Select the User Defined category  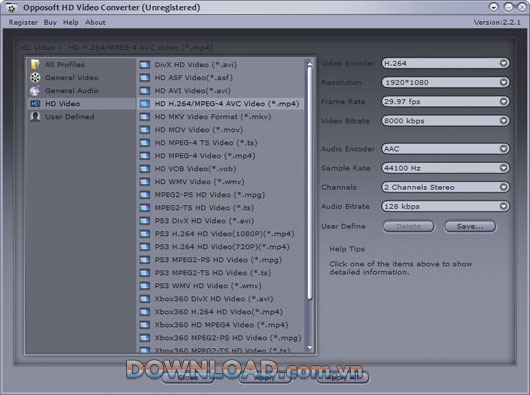click(81, 117)
